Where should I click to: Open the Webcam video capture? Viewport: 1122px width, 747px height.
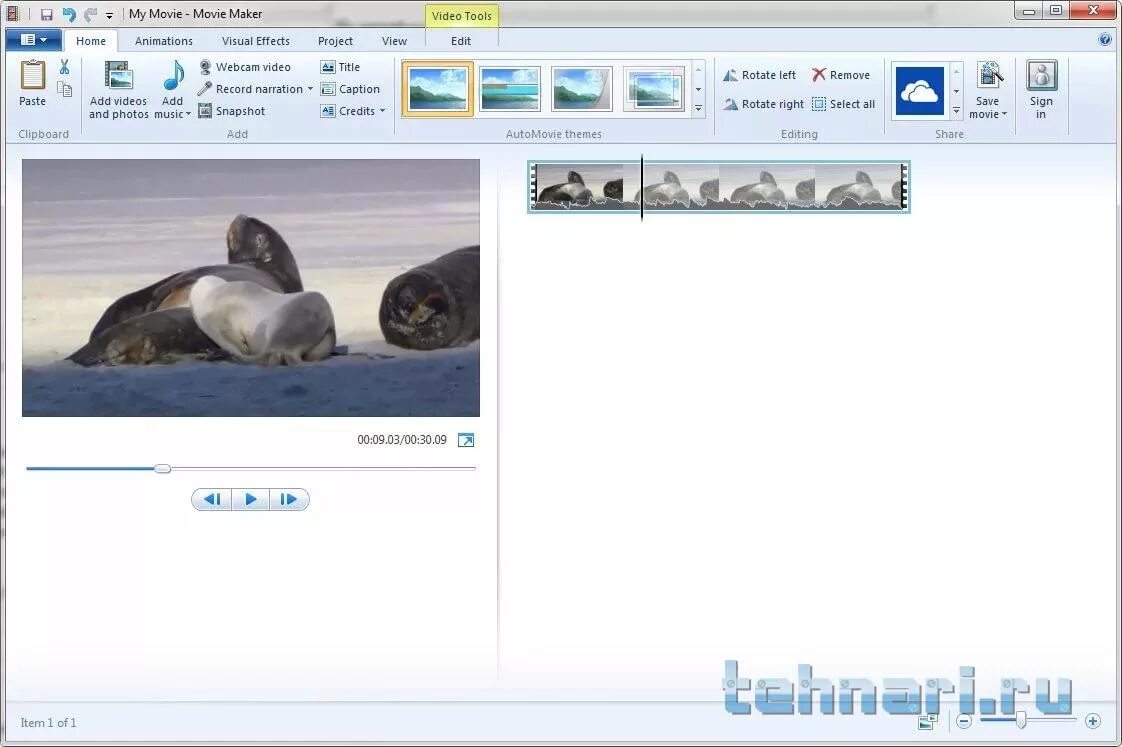pos(252,66)
